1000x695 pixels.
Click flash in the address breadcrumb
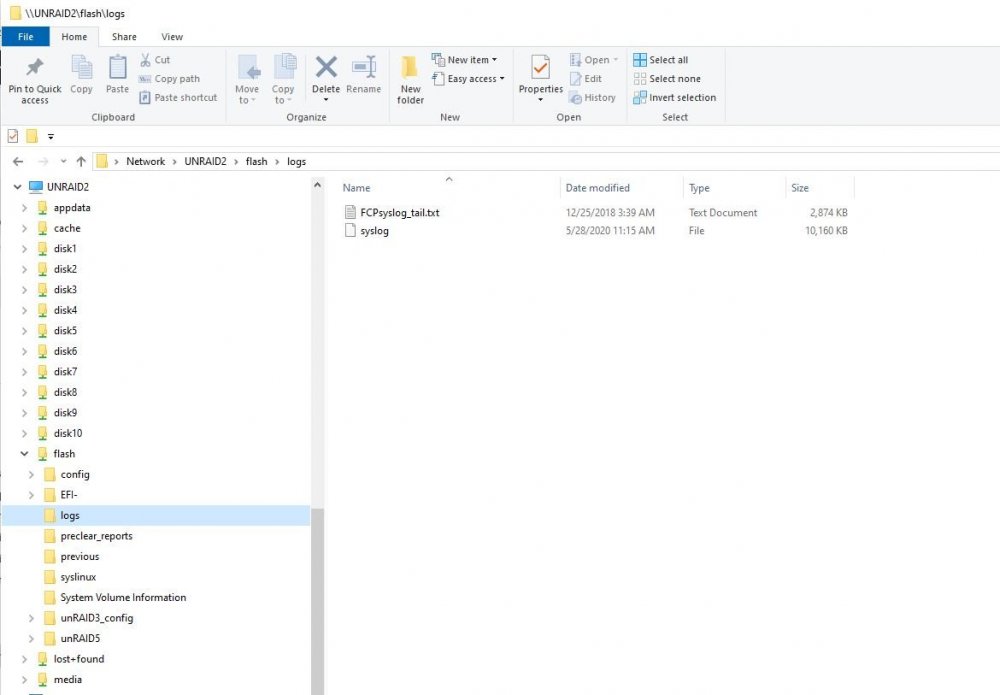[x=256, y=161]
